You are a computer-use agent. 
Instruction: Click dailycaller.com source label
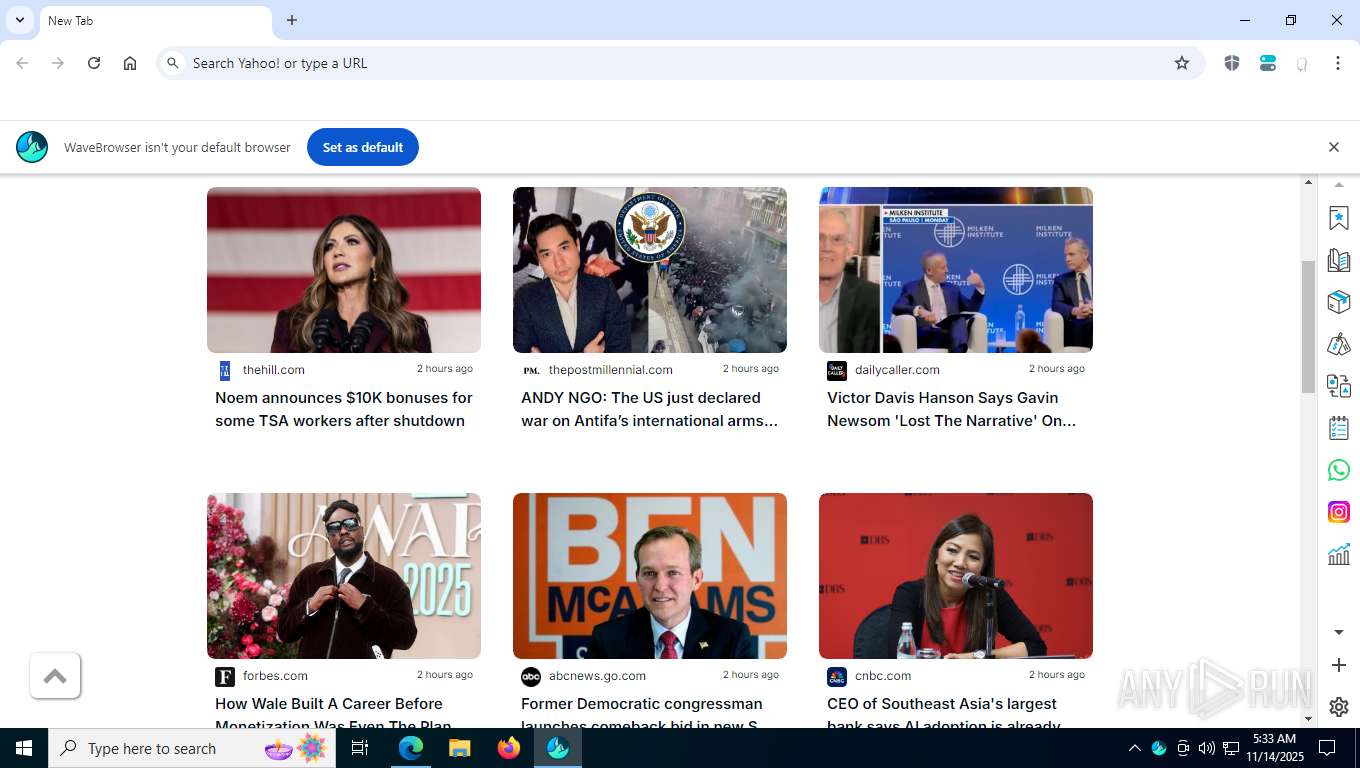click(x=897, y=370)
